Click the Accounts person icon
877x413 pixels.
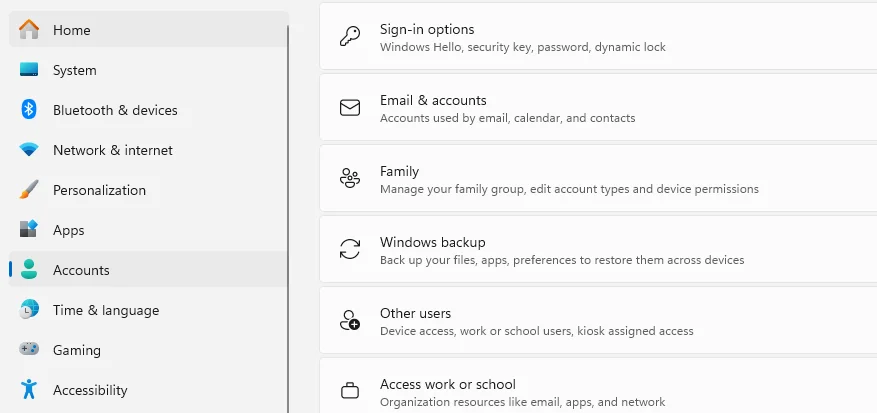point(29,270)
